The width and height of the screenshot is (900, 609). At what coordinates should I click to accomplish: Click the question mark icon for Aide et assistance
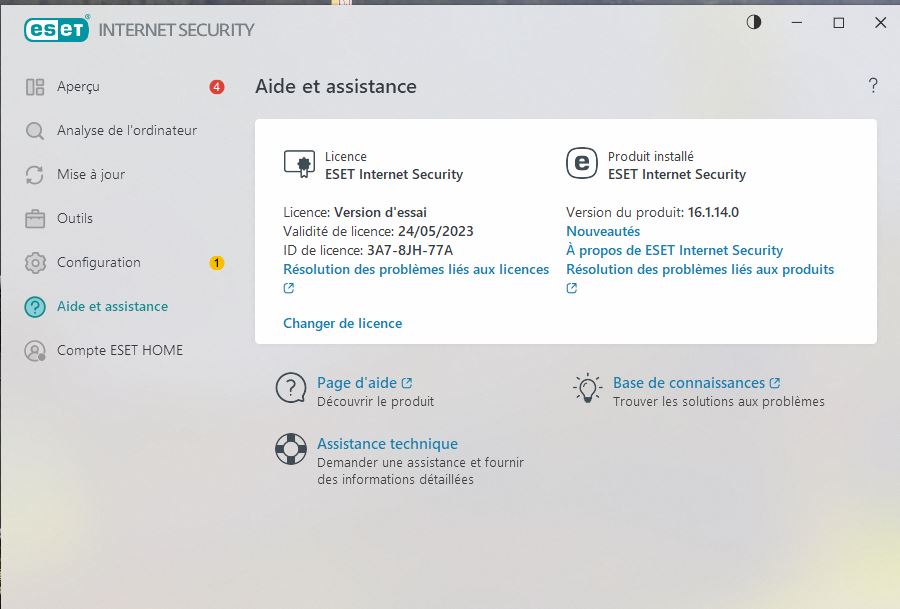[x=35, y=307]
